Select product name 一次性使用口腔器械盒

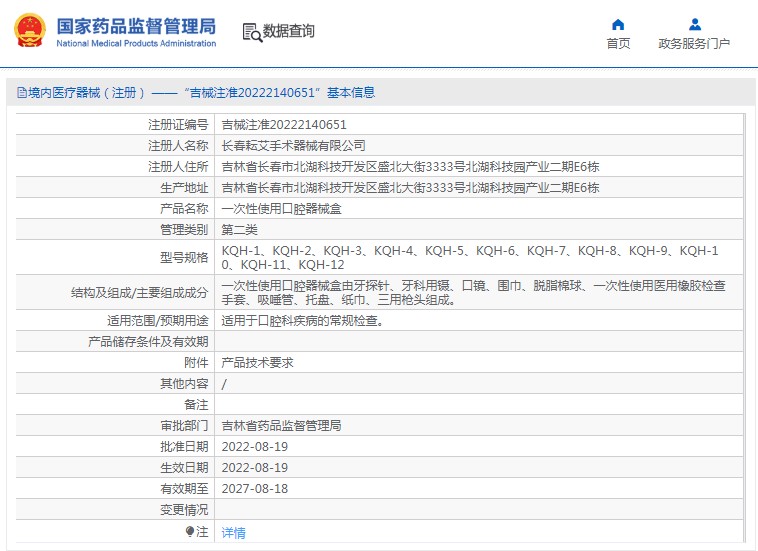pyautogui.click(x=281, y=209)
